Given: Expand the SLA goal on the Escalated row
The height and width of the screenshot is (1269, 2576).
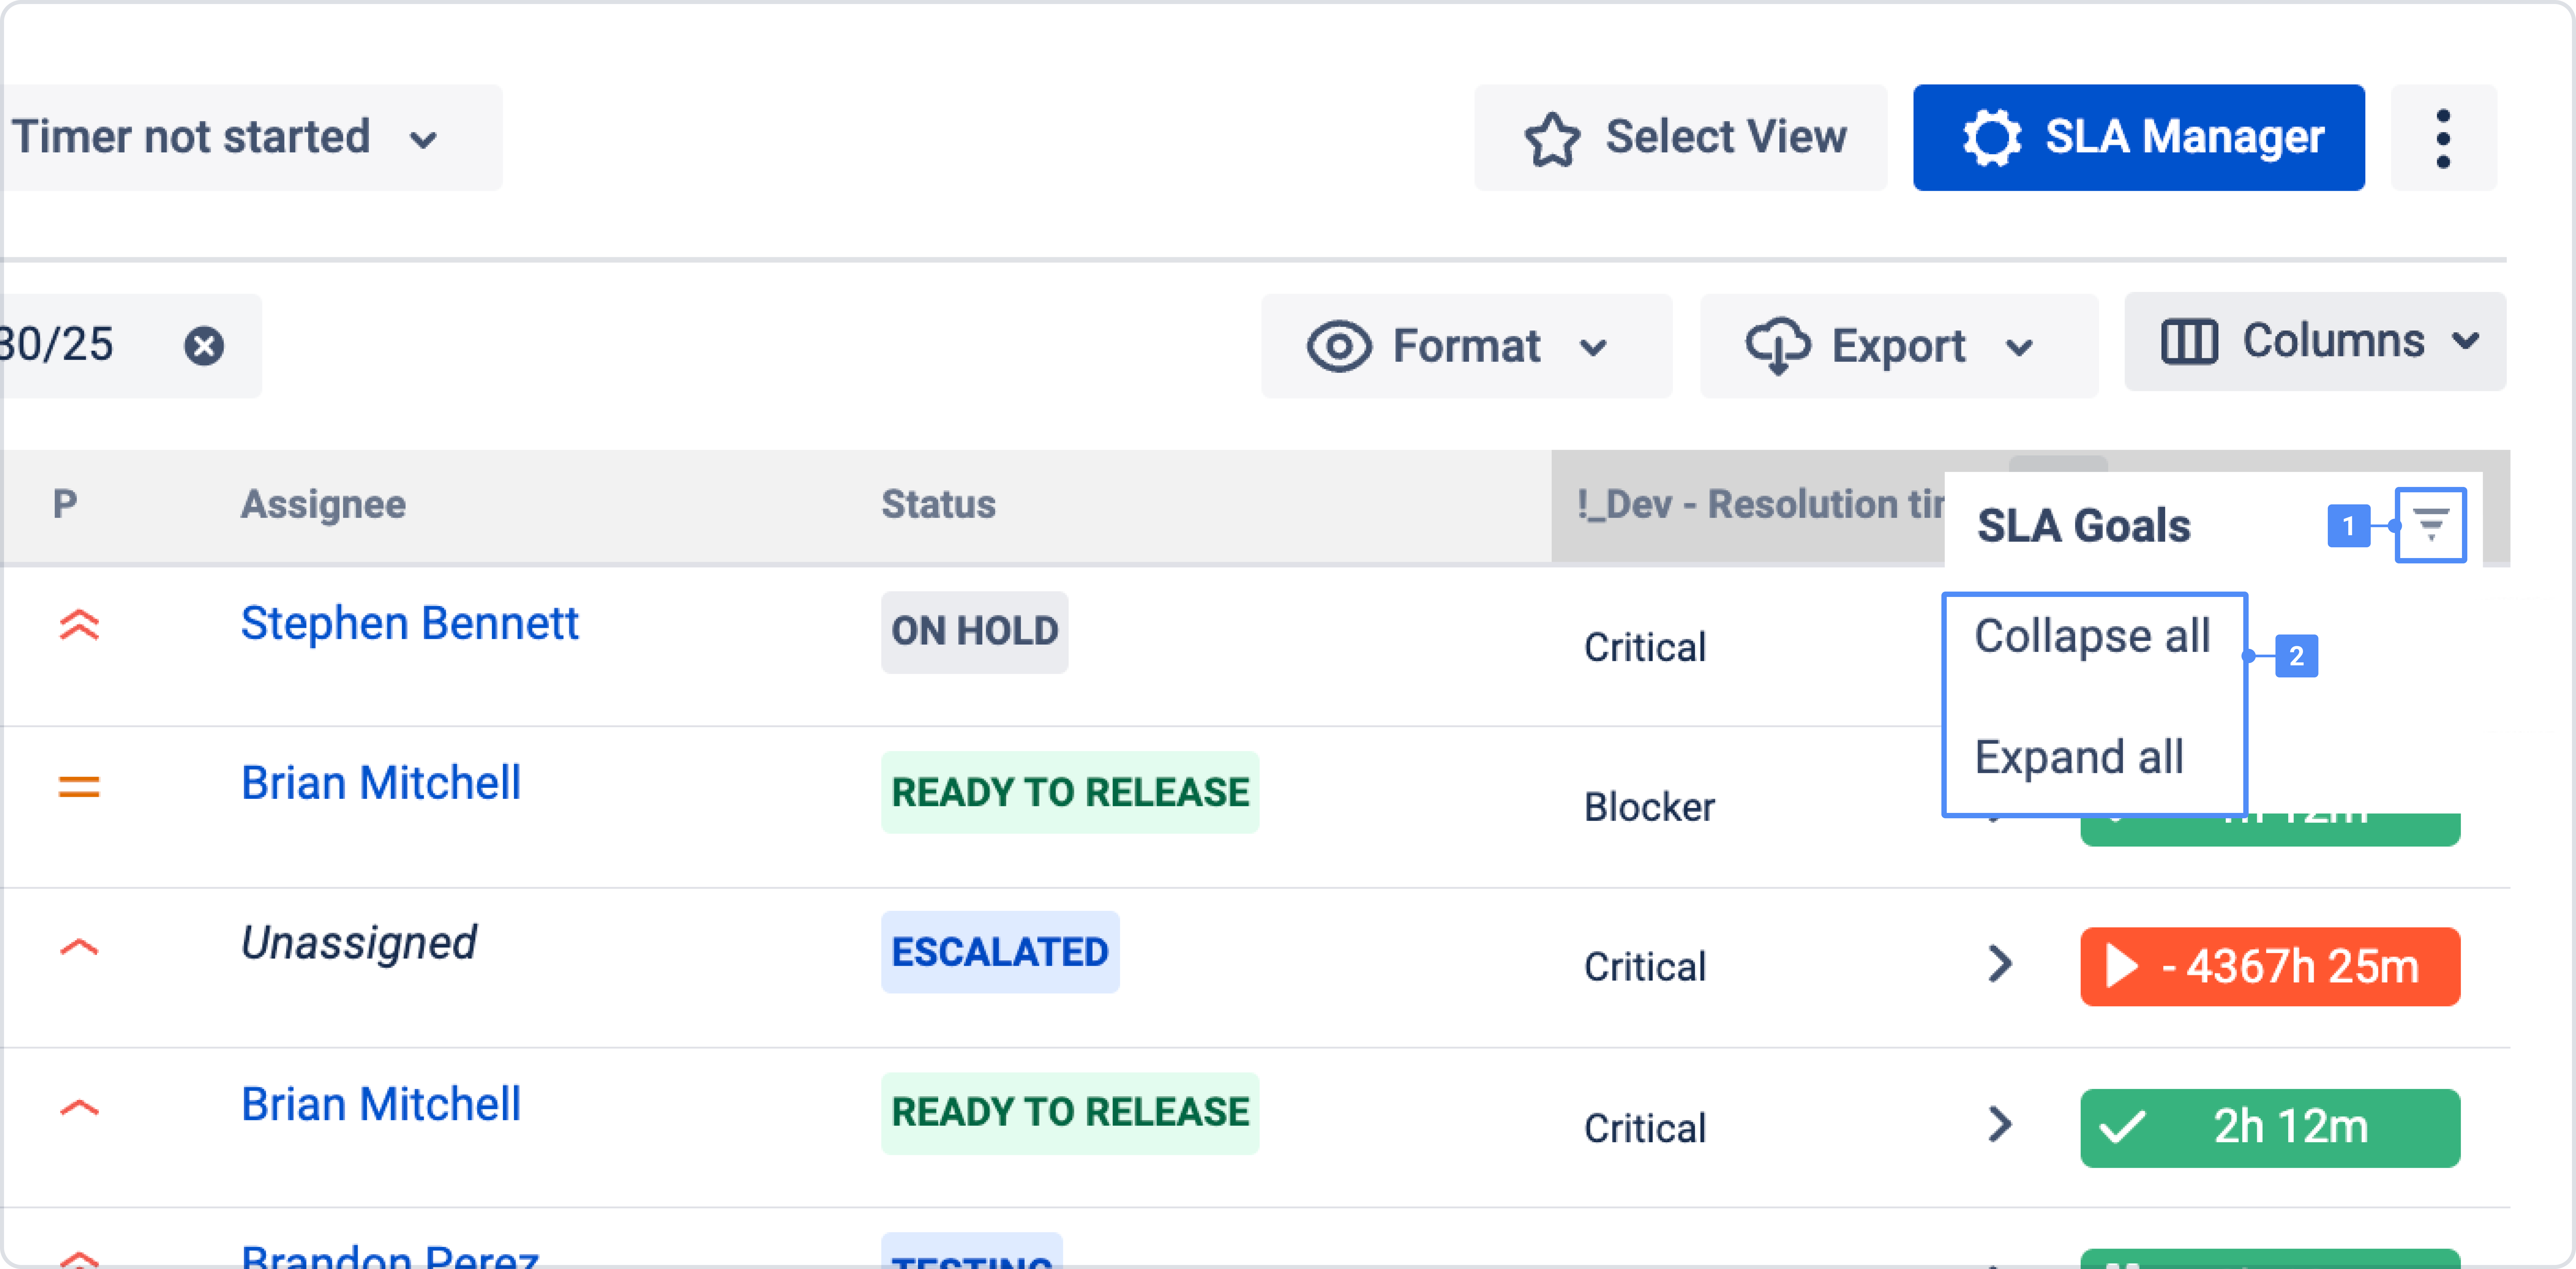Looking at the screenshot, I should [x=1999, y=964].
